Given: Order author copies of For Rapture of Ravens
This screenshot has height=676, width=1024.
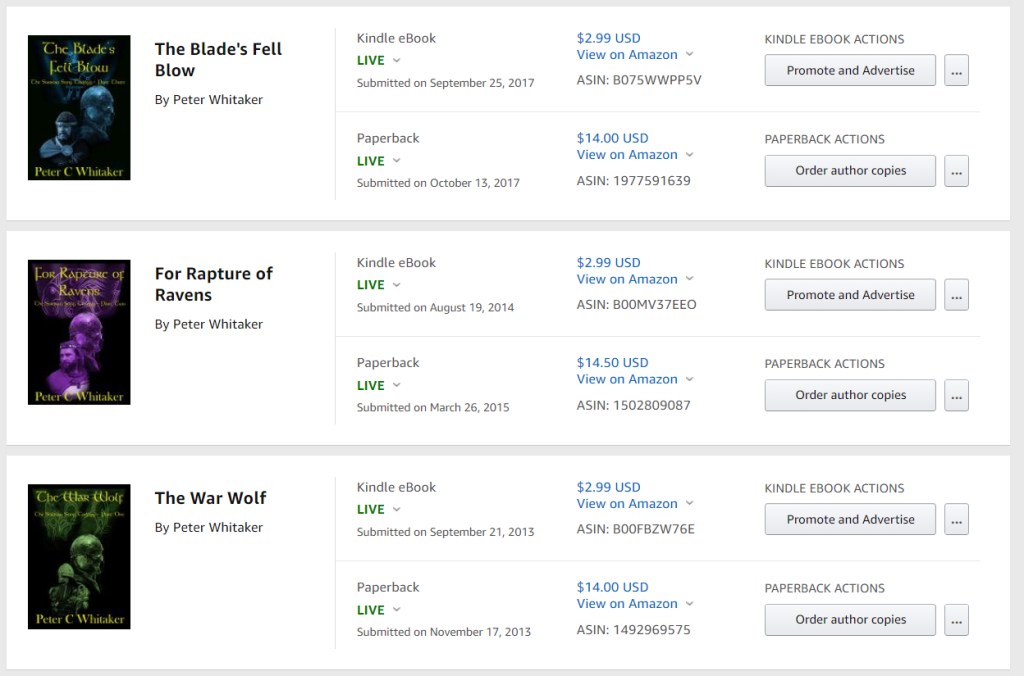Looking at the screenshot, I should [x=850, y=395].
